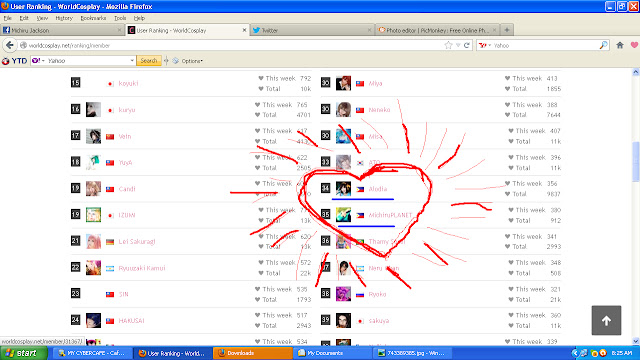Click the scroll-to-top arrow button
The width and height of the screenshot is (640, 360).
point(607,320)
